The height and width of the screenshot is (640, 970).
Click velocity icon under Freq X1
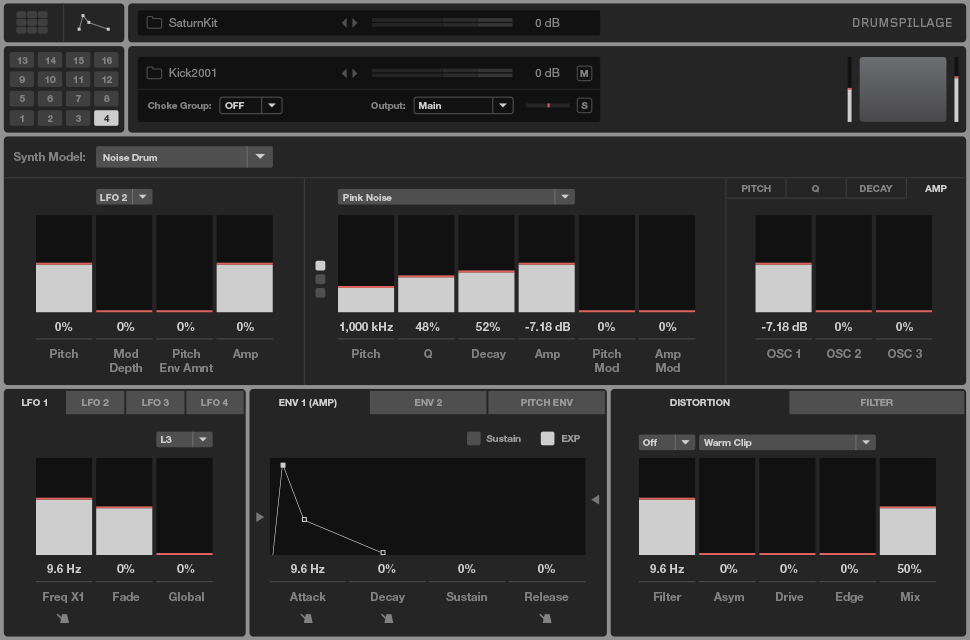[x=63, y=618]
